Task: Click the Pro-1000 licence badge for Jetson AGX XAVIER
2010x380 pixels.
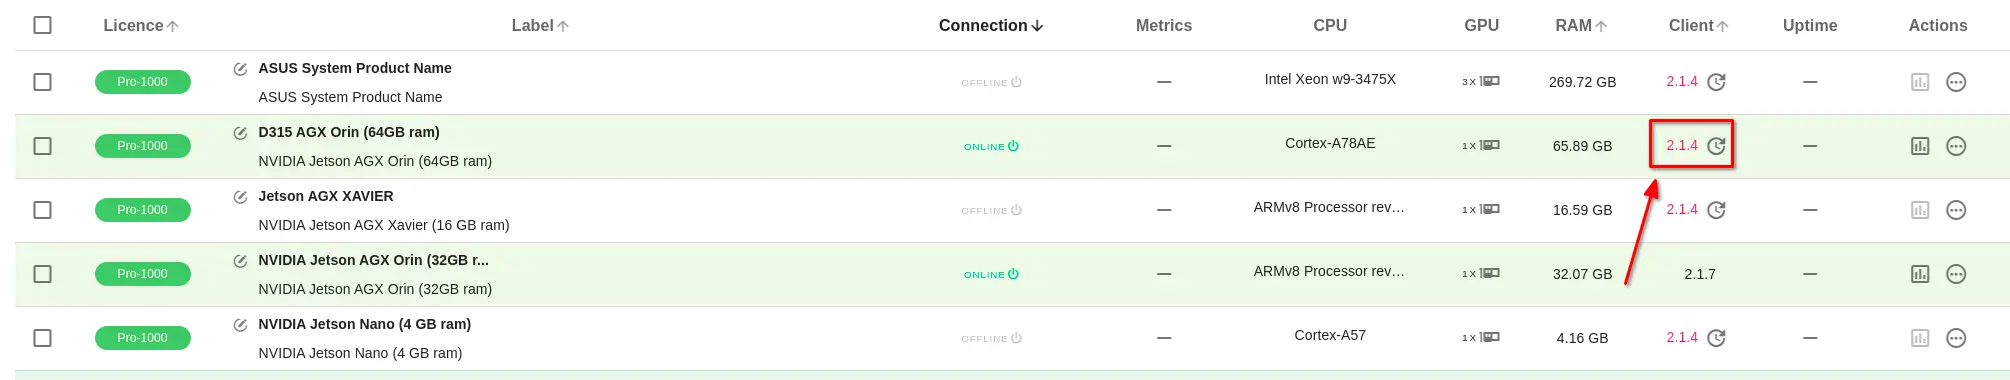Action: tap(142, 210)
